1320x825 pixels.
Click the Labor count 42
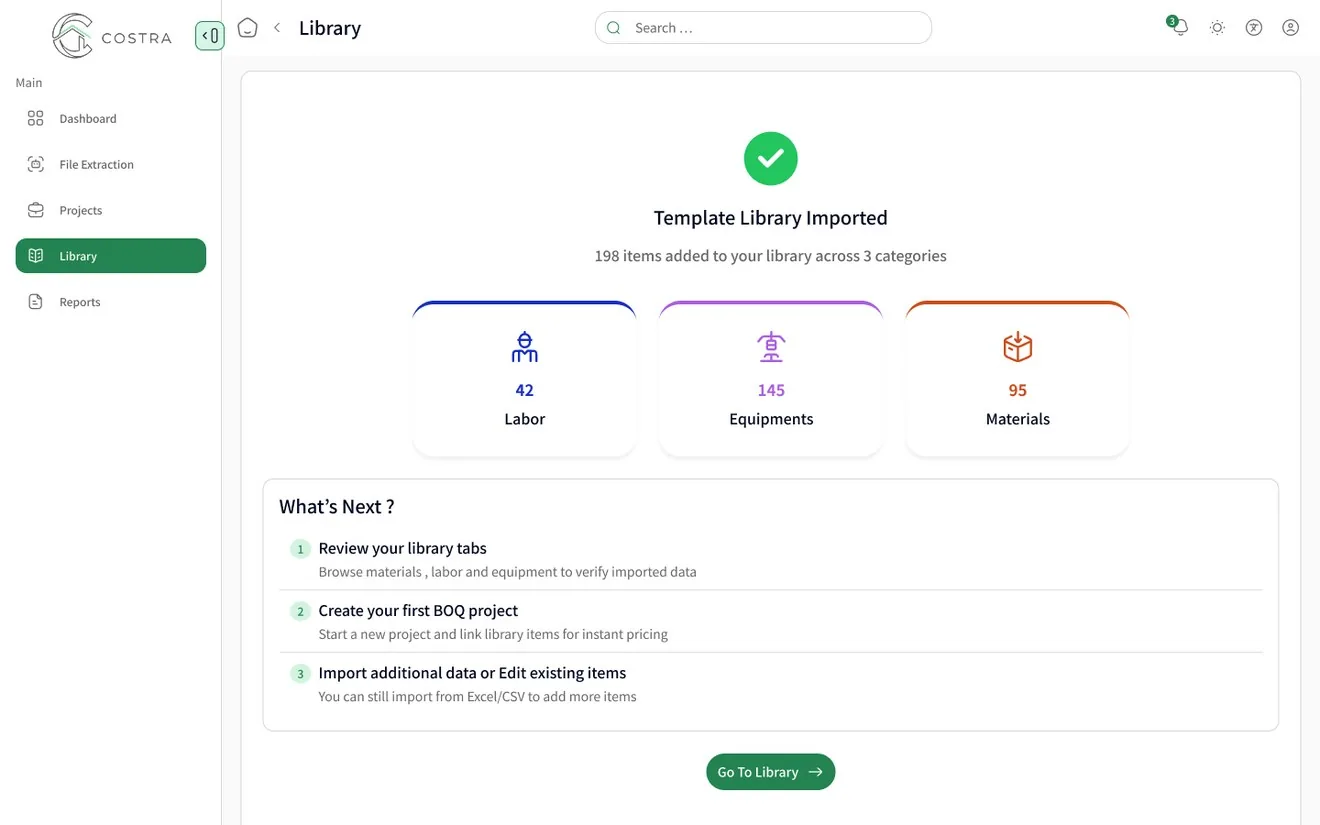[x=525, y=390]
